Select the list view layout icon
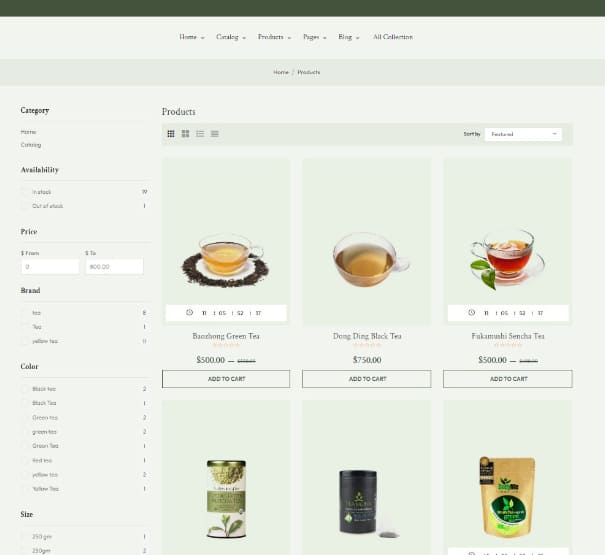605x555 pixels. pos(200,133)
